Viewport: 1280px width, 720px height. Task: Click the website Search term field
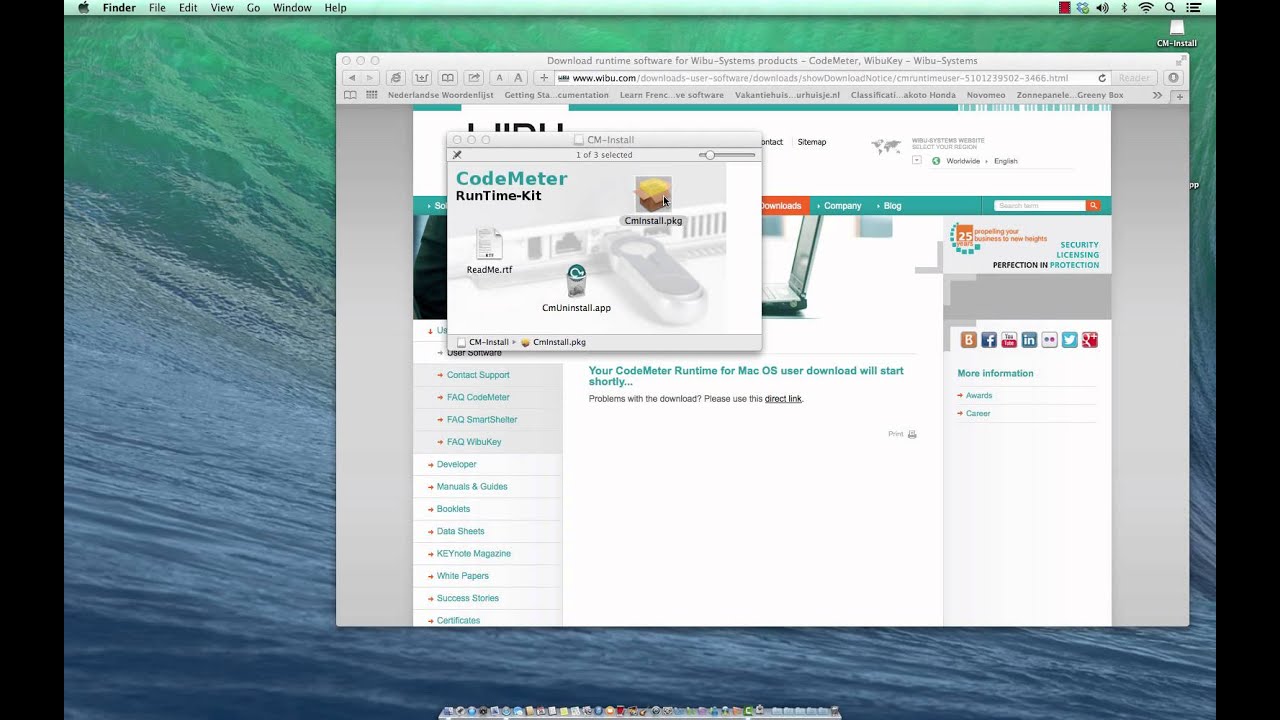(1040, 206)
